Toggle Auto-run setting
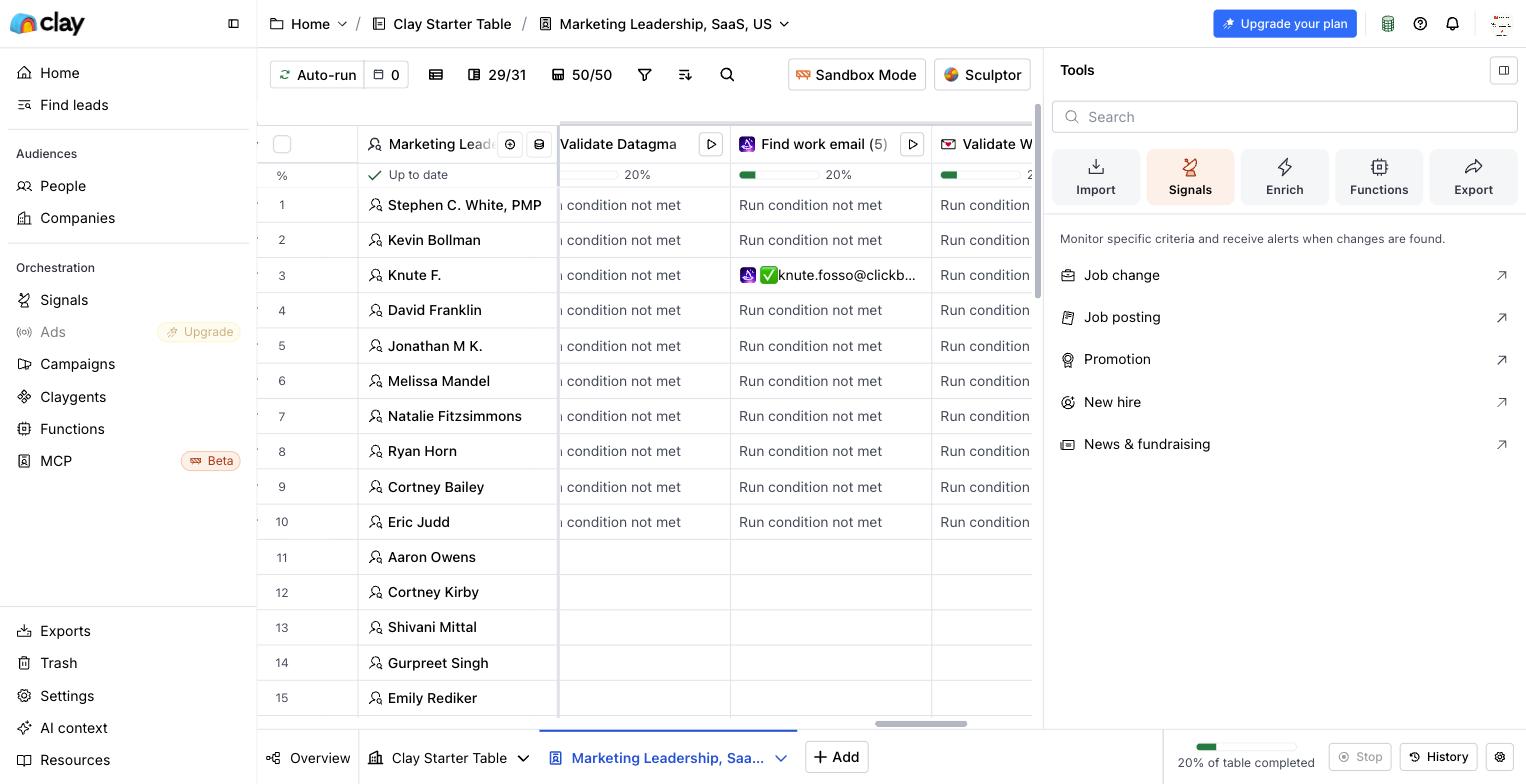The height and width of the screenshot is (784, 1526). pyautogui.click(x=316, y=74)
